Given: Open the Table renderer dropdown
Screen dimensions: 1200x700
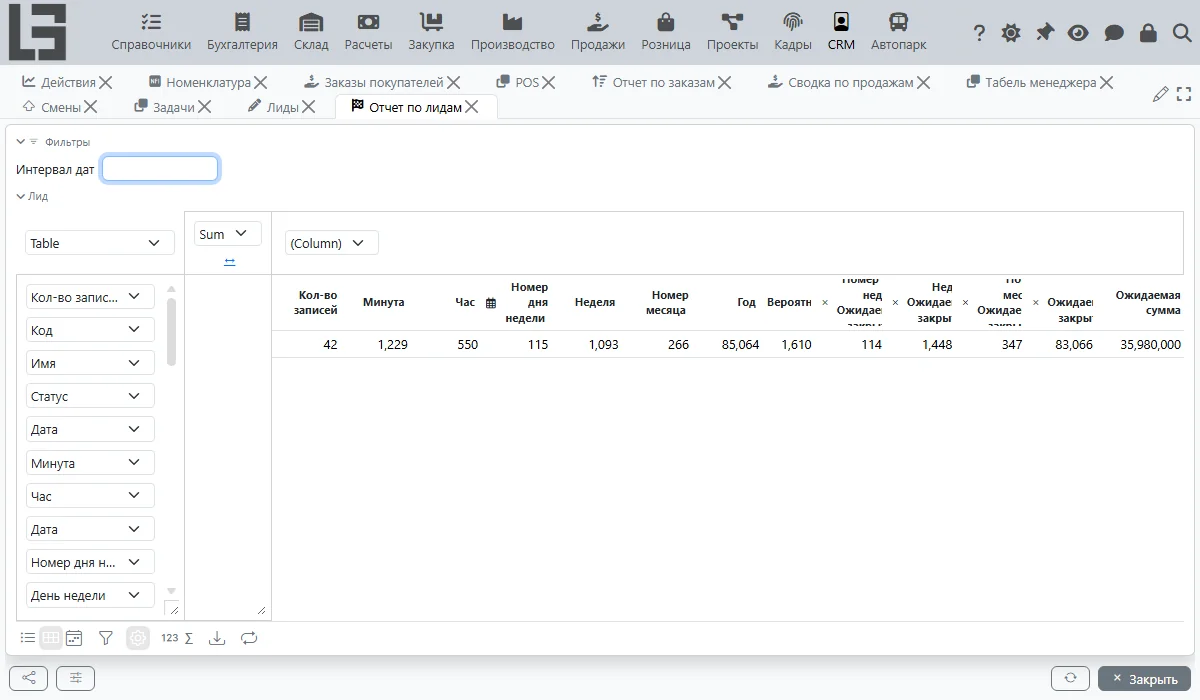Looking at the screenshot, I should point(99,243).
